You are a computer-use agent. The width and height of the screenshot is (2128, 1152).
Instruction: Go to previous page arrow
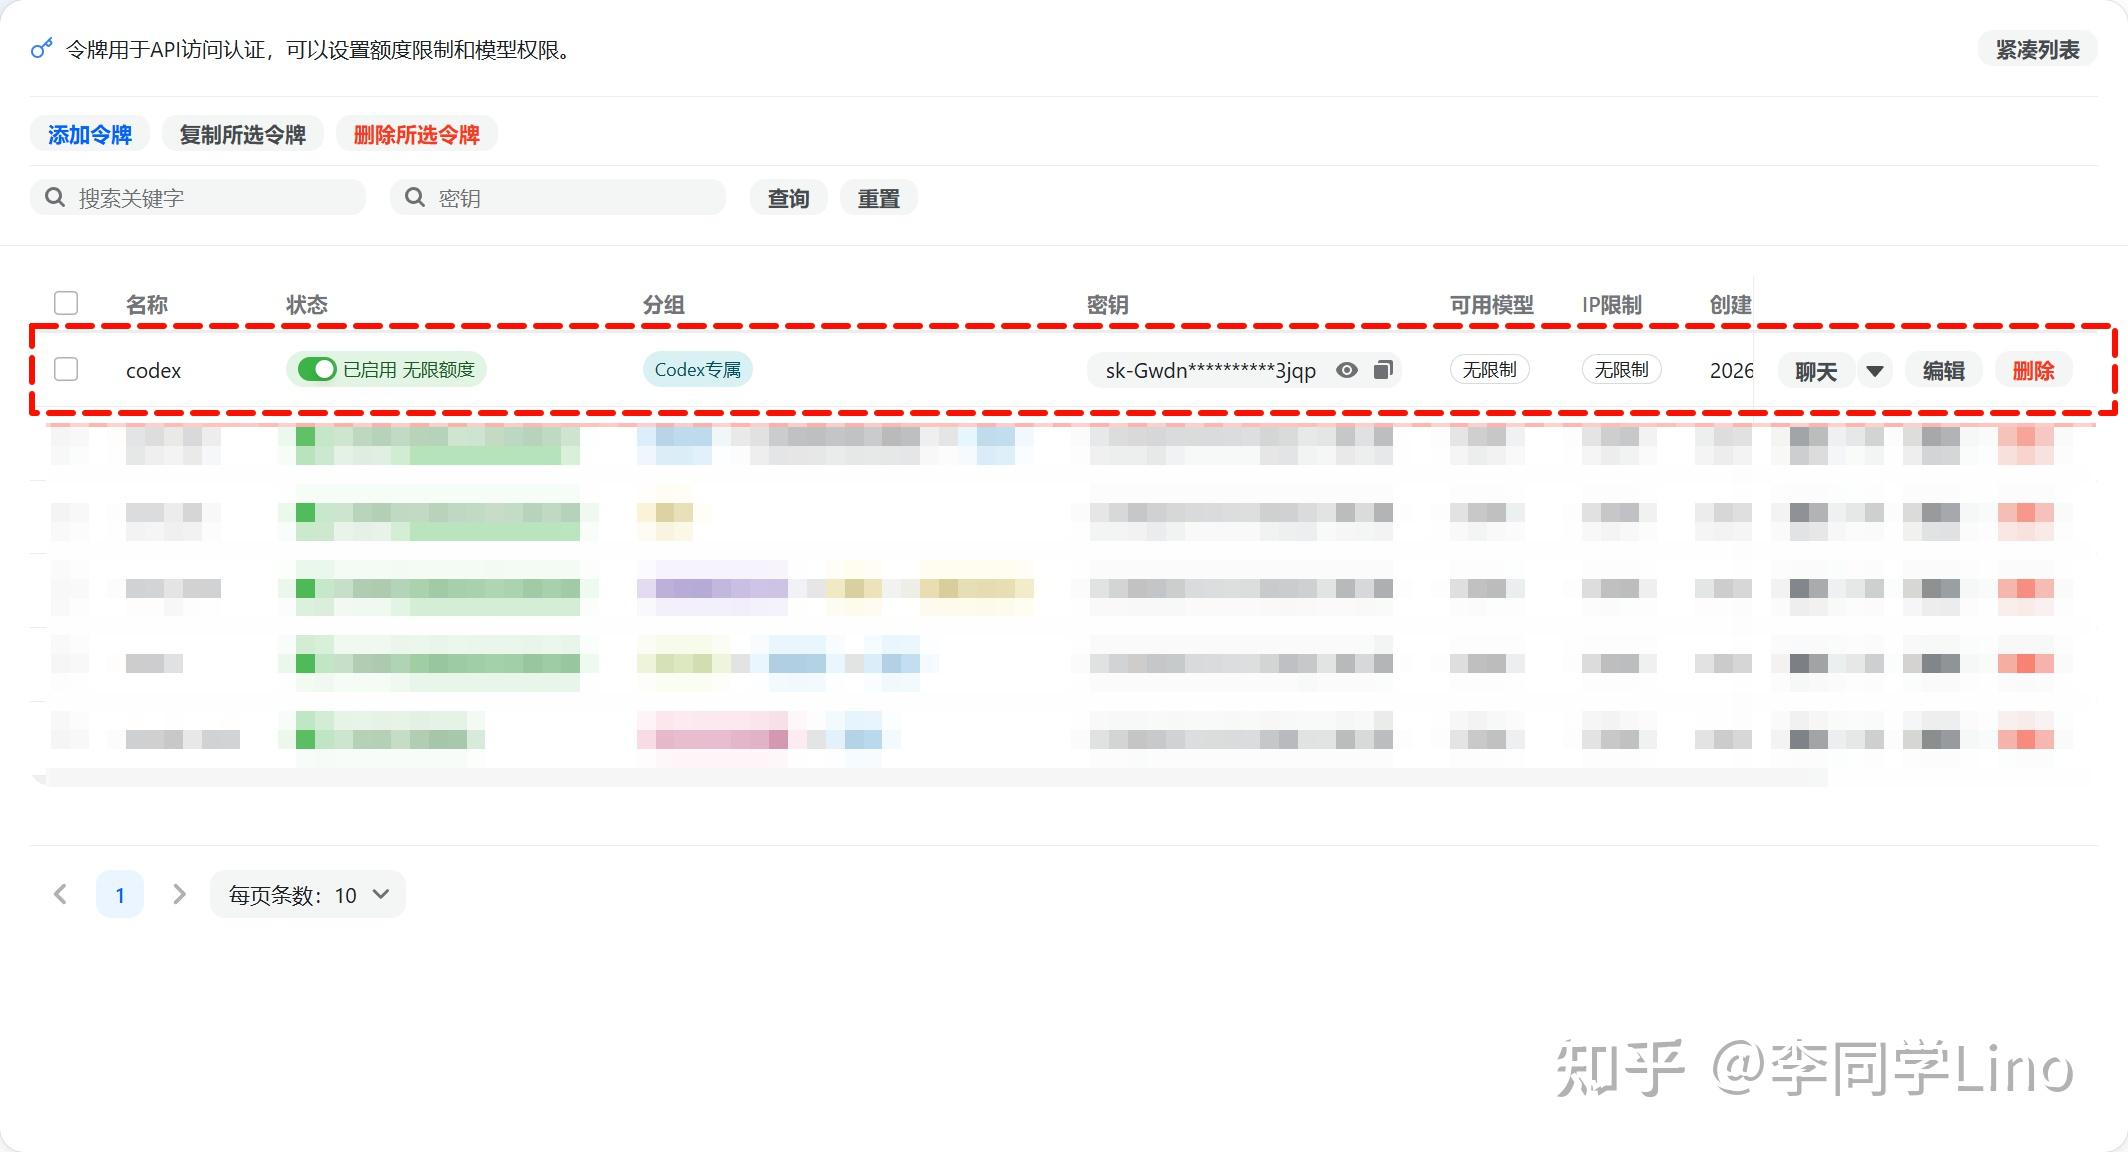click(x=60, y=894)
